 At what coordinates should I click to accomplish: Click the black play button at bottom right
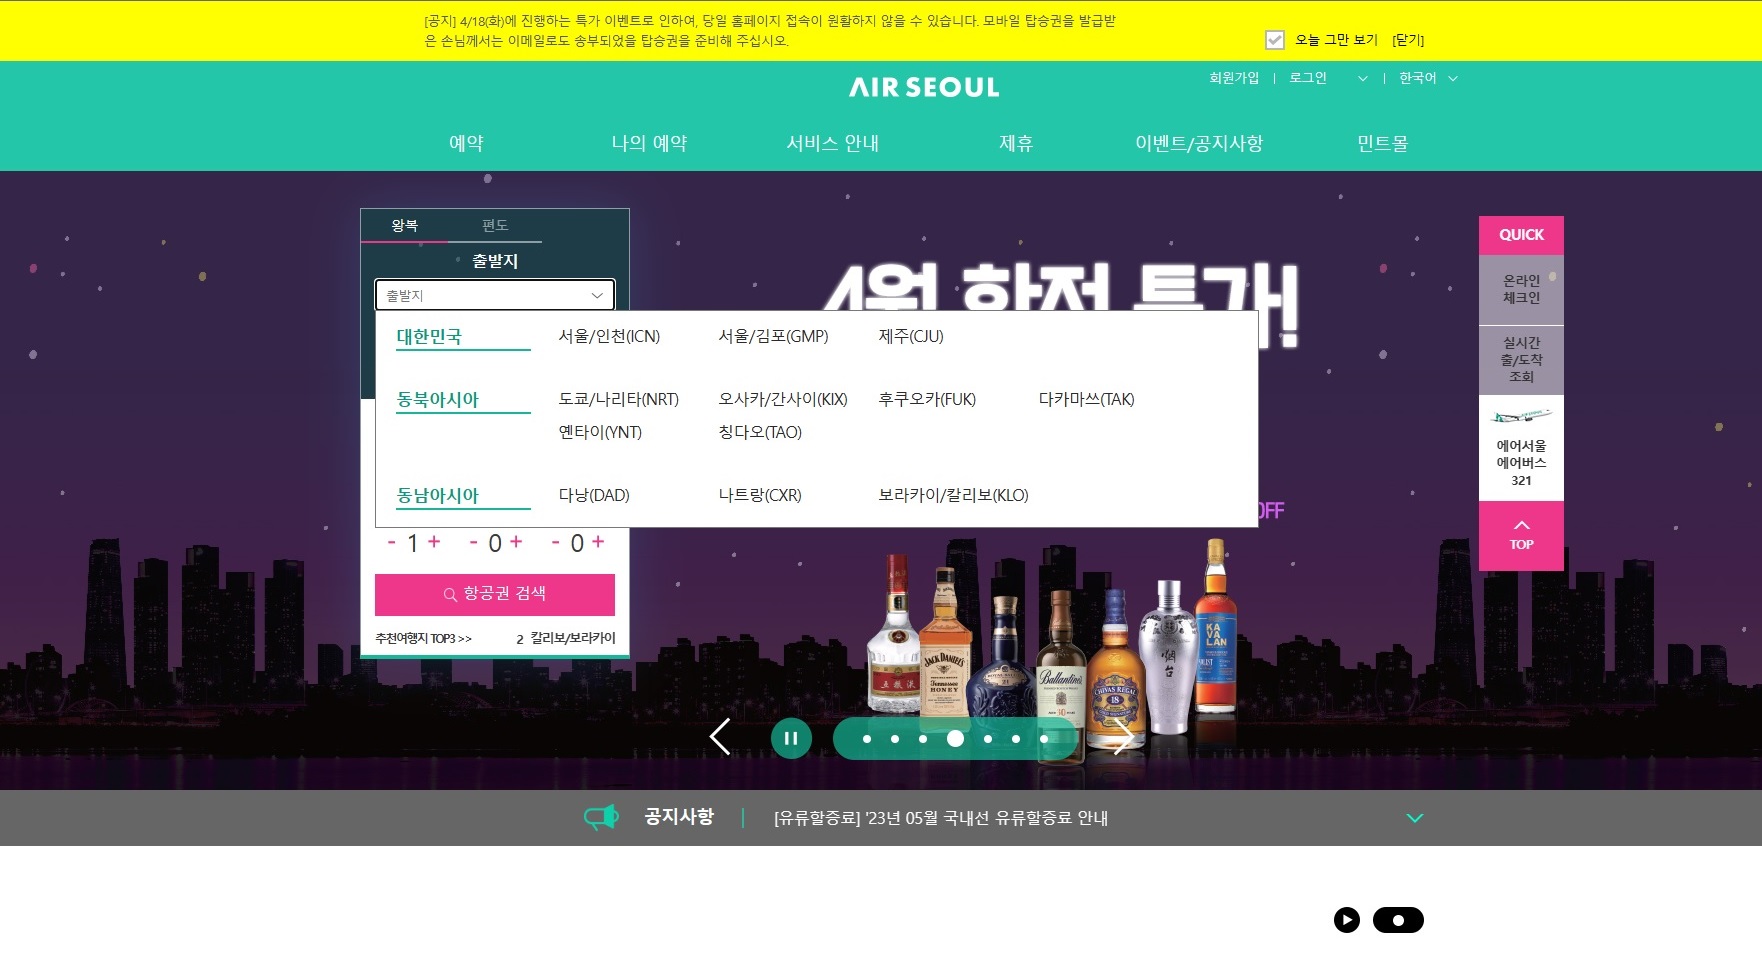pos(1347,920)
